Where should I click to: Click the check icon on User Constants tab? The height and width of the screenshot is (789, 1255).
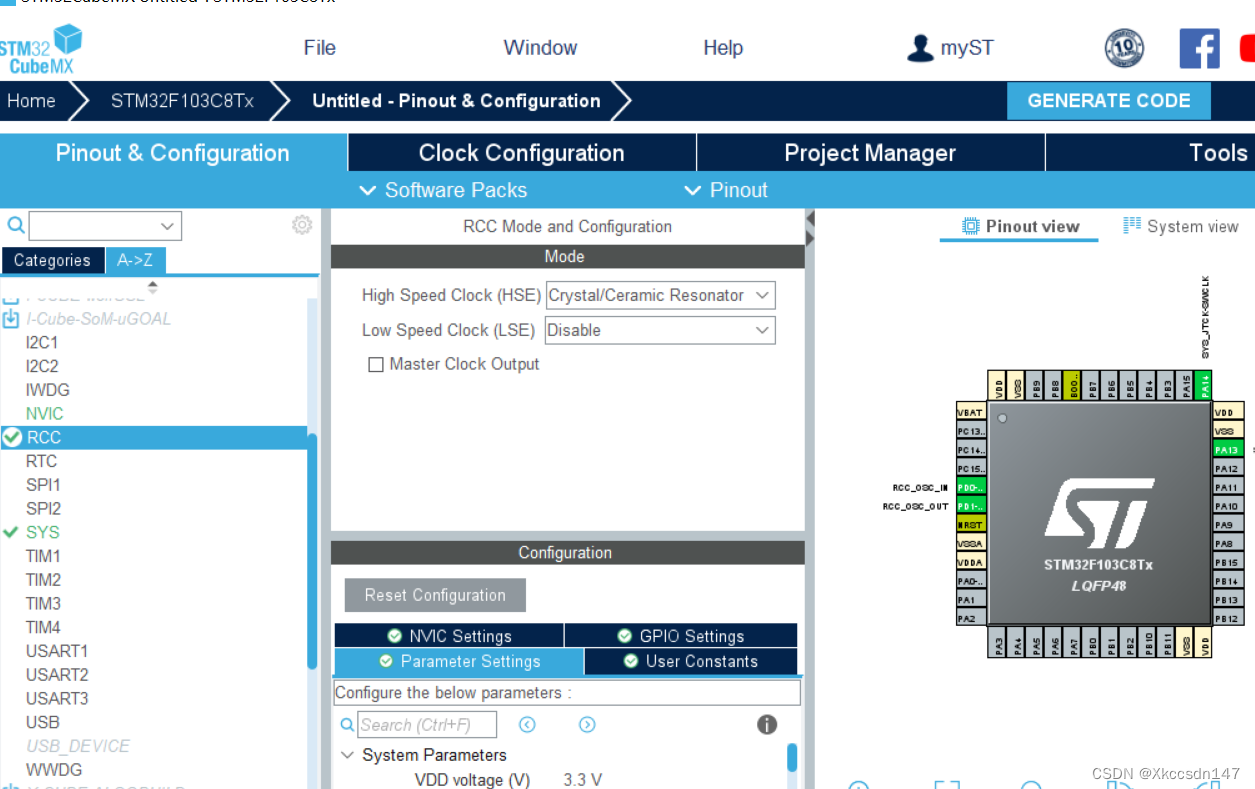tap(631, 661)
